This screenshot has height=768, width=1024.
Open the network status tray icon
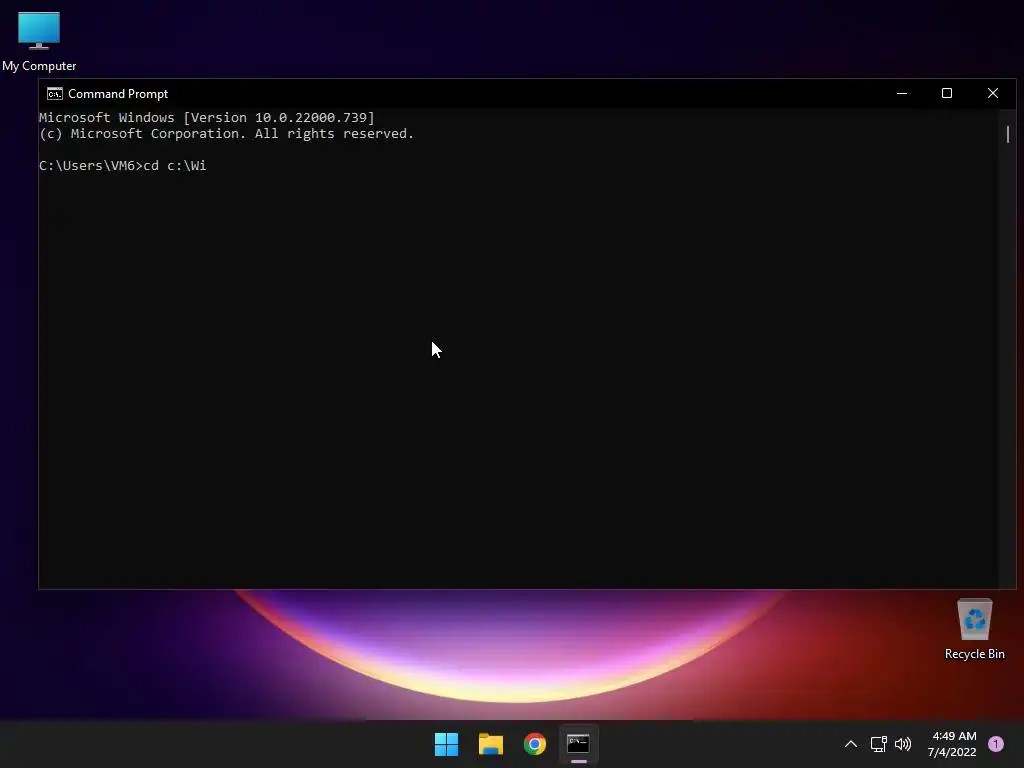[x=878, y=744]
